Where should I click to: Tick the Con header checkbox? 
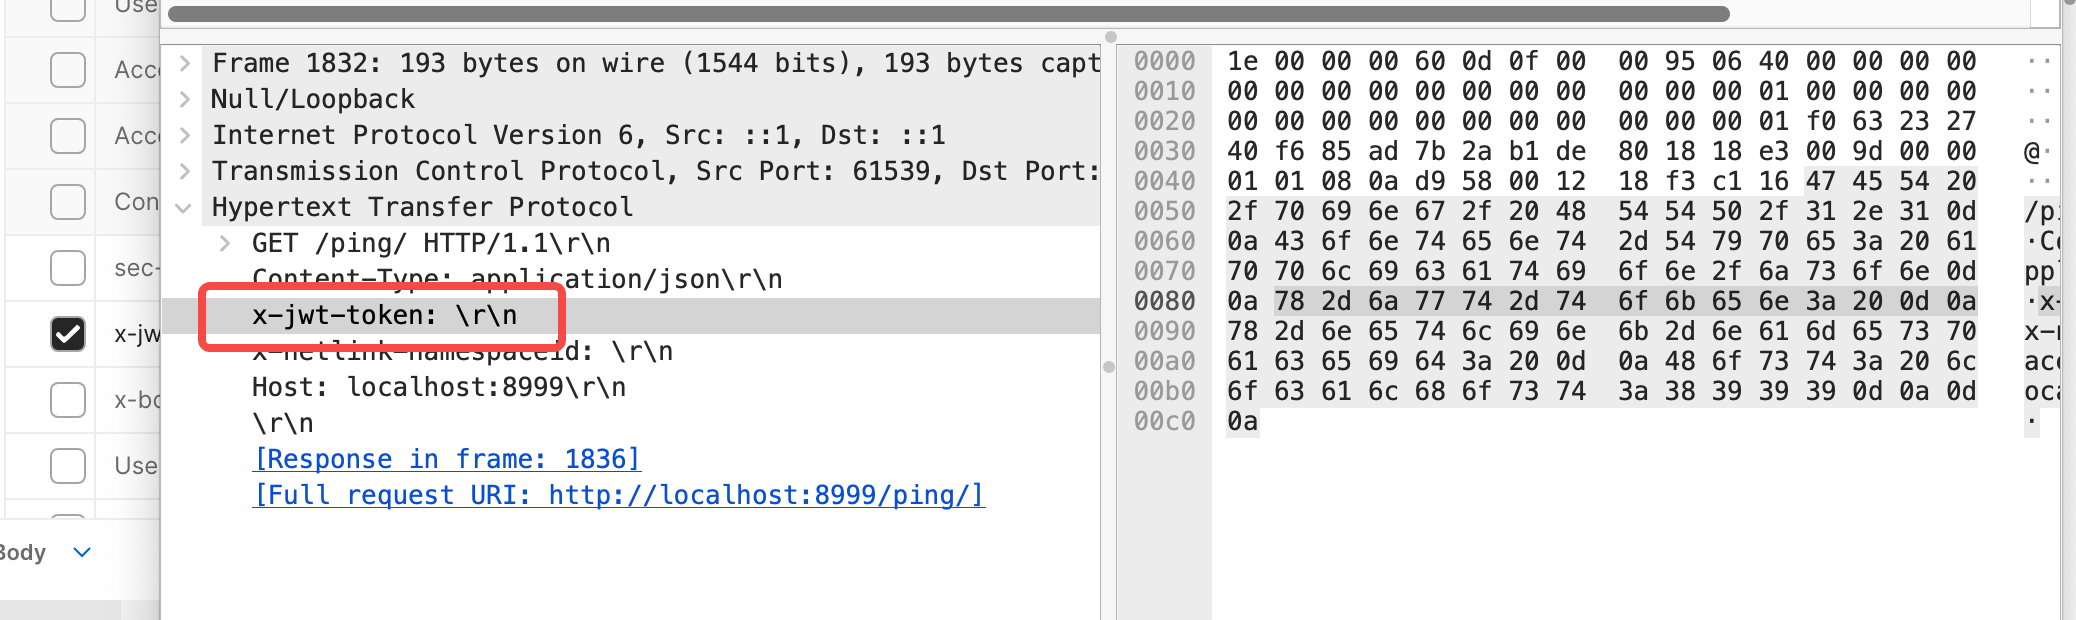68,202
